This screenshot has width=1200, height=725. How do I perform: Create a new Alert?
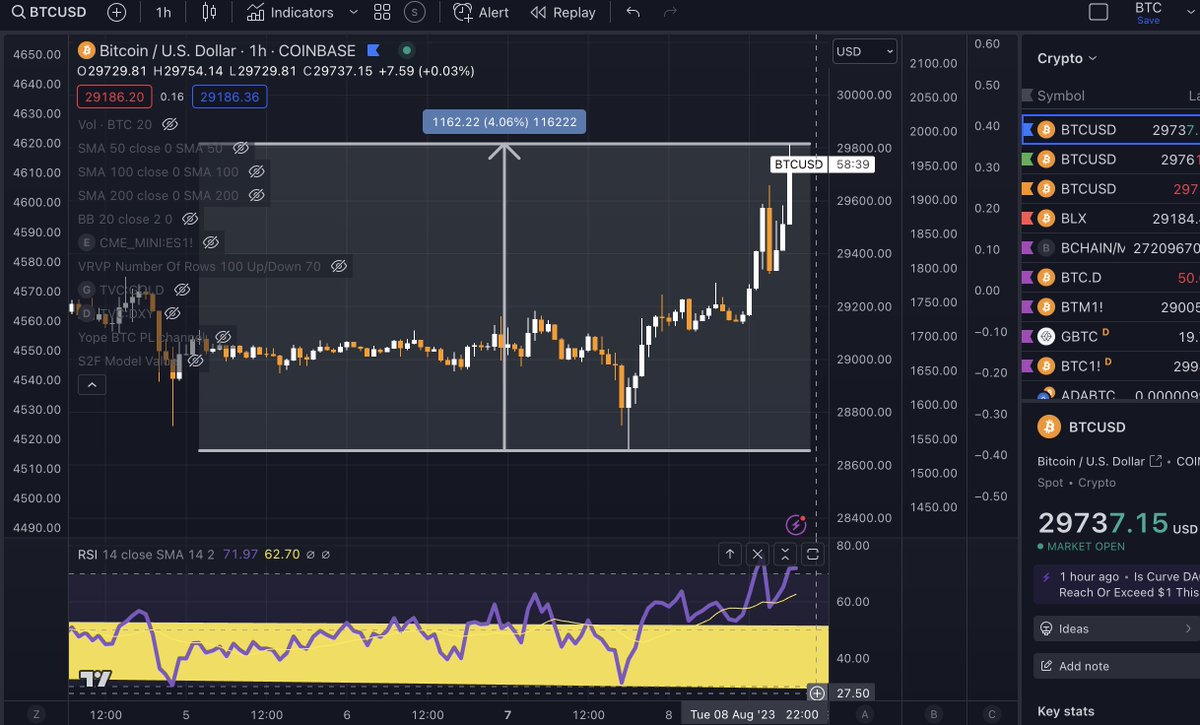481,12
